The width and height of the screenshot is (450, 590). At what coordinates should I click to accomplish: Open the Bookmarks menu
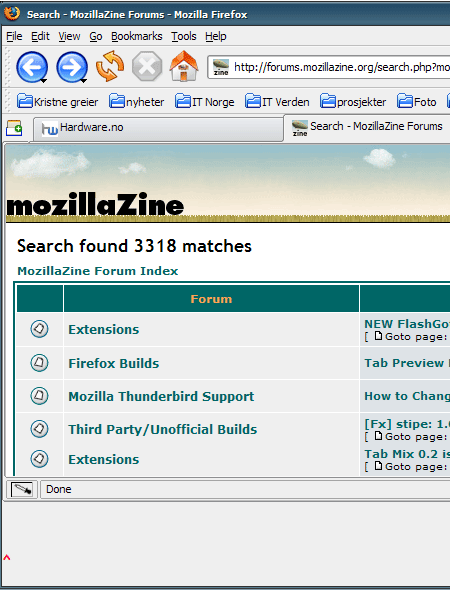pyautogui.click(x=137, y=36)
